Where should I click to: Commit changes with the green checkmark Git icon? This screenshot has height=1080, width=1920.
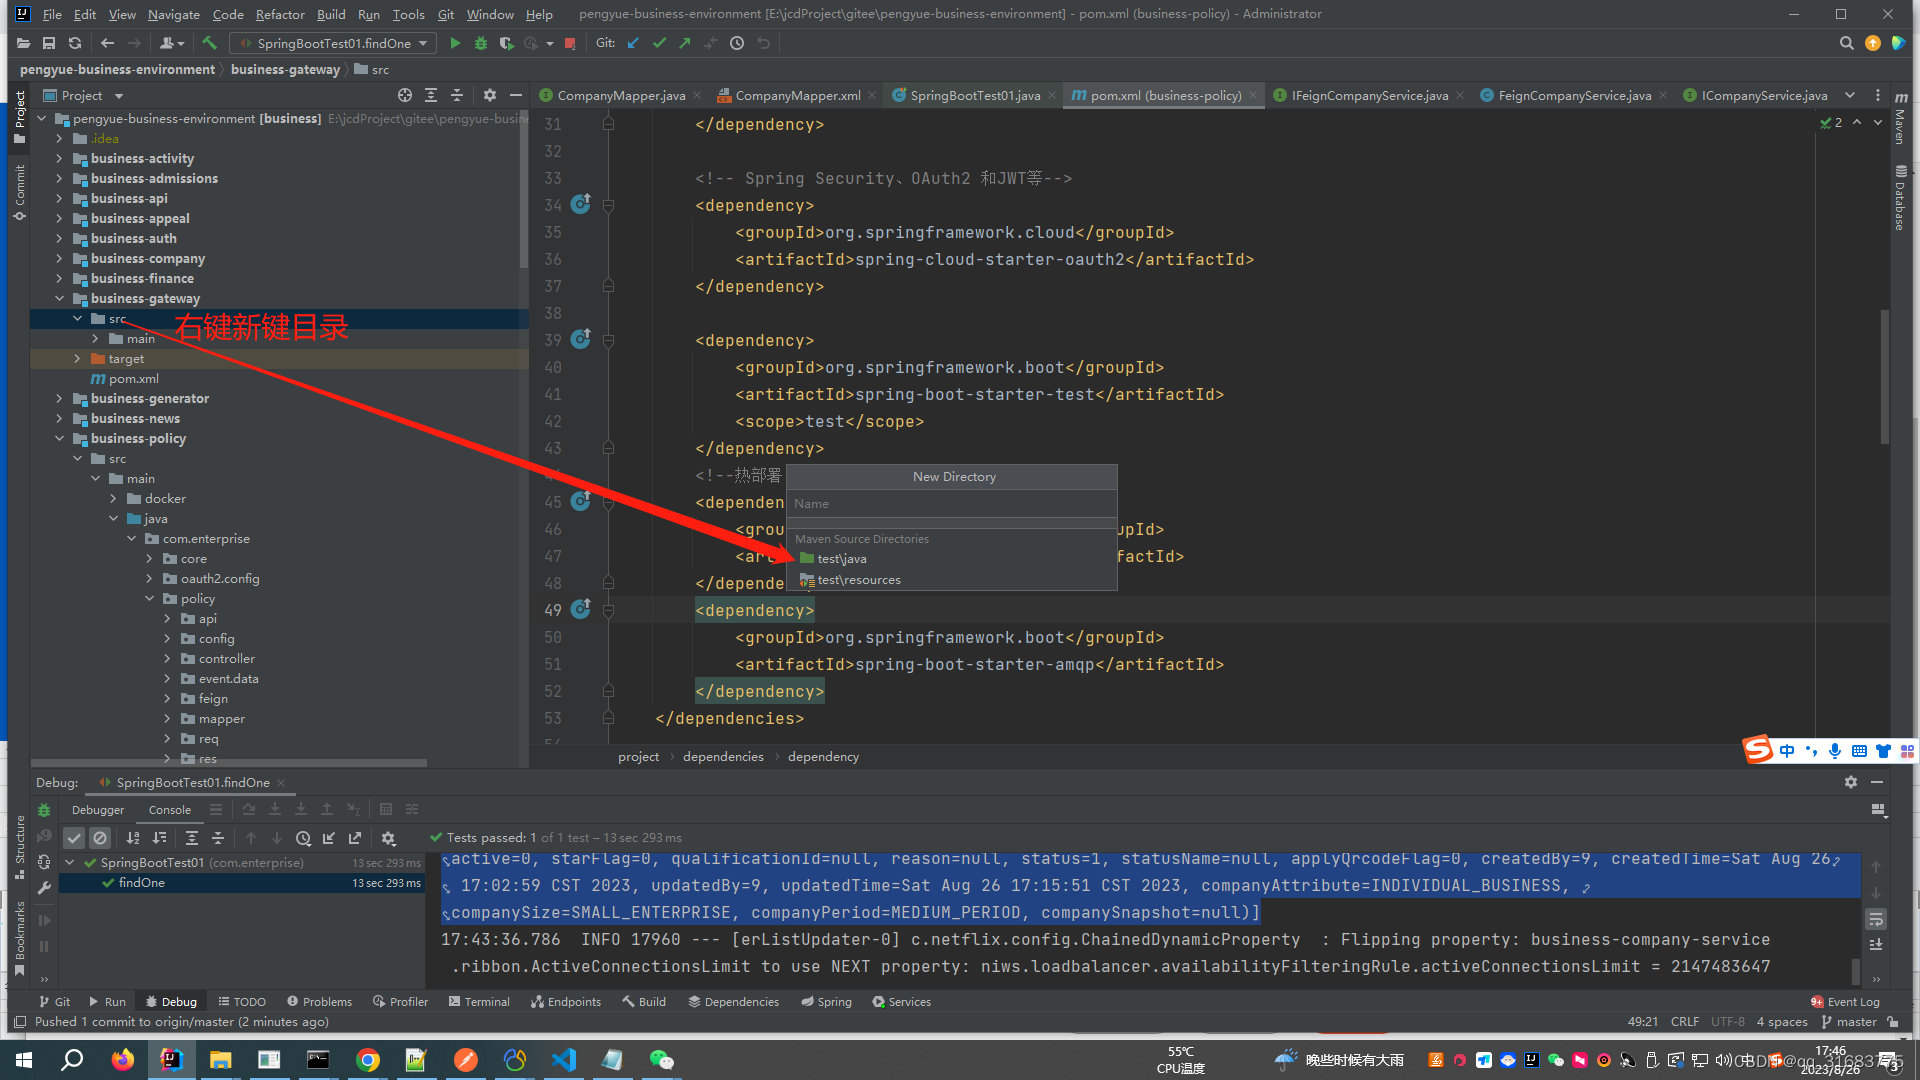coord(659,43)
